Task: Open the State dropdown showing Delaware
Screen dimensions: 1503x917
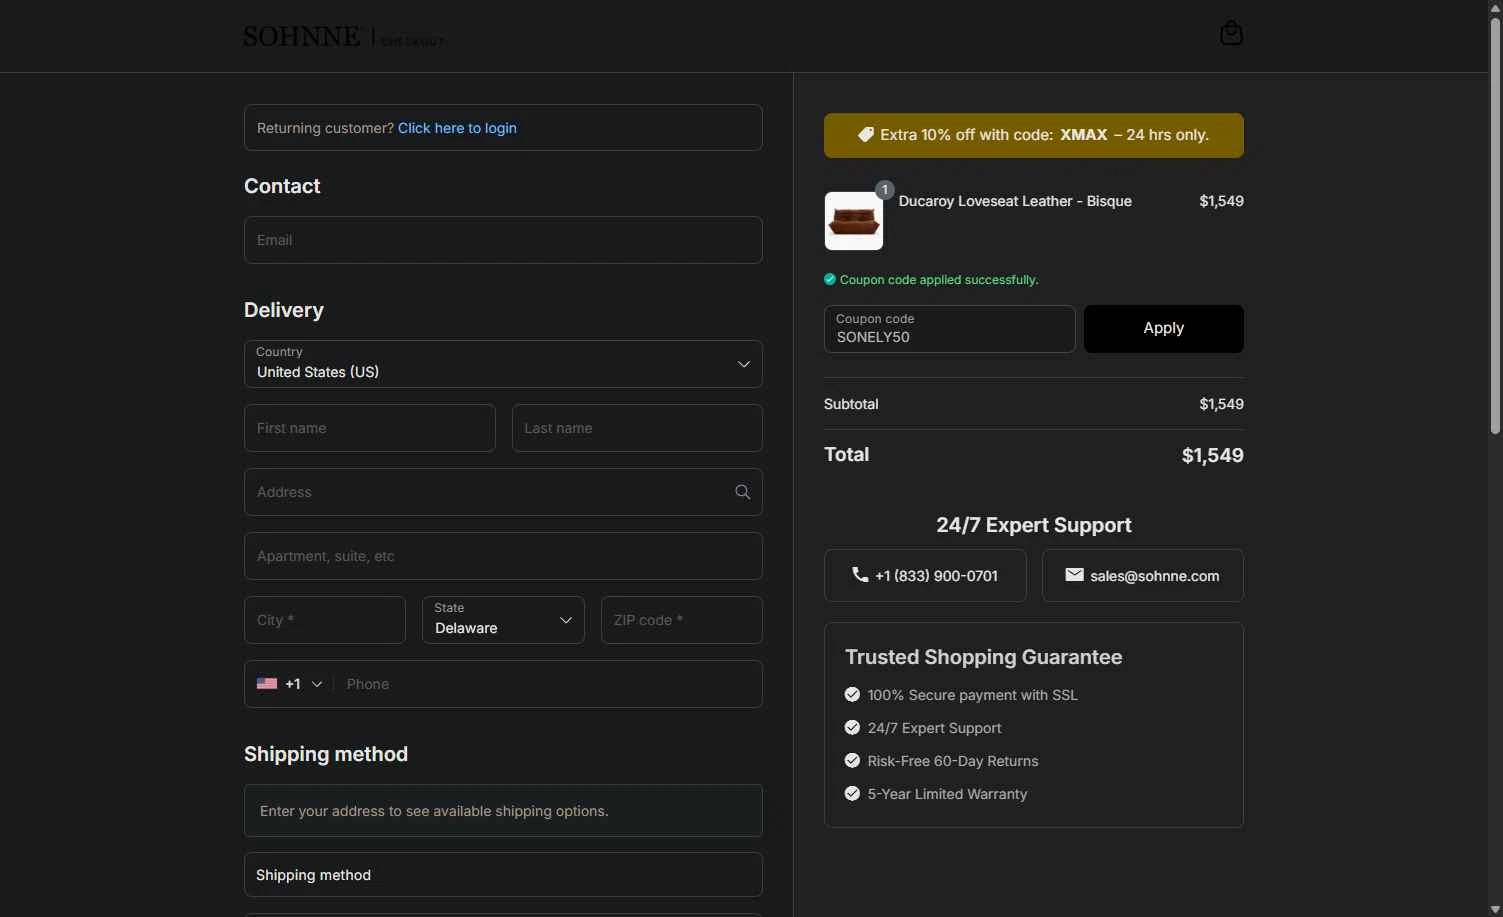Action: [x=503, y=620]
